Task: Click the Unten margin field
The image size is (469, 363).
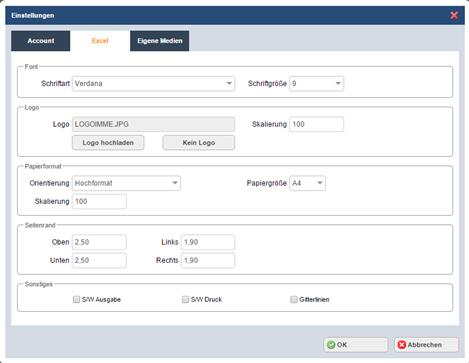Action: (99, 260)
